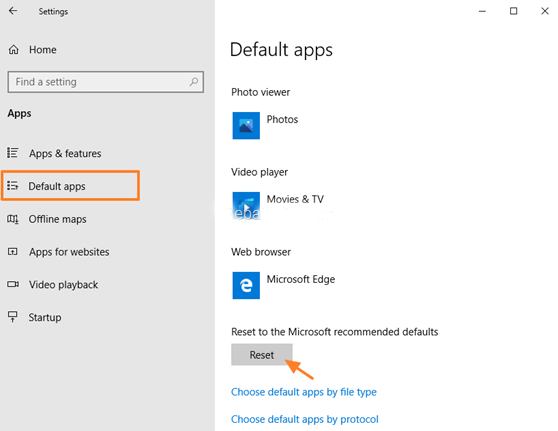Open Apps for websites settings
The height and width of the screenshot is (431, 558).
point(69,252)
